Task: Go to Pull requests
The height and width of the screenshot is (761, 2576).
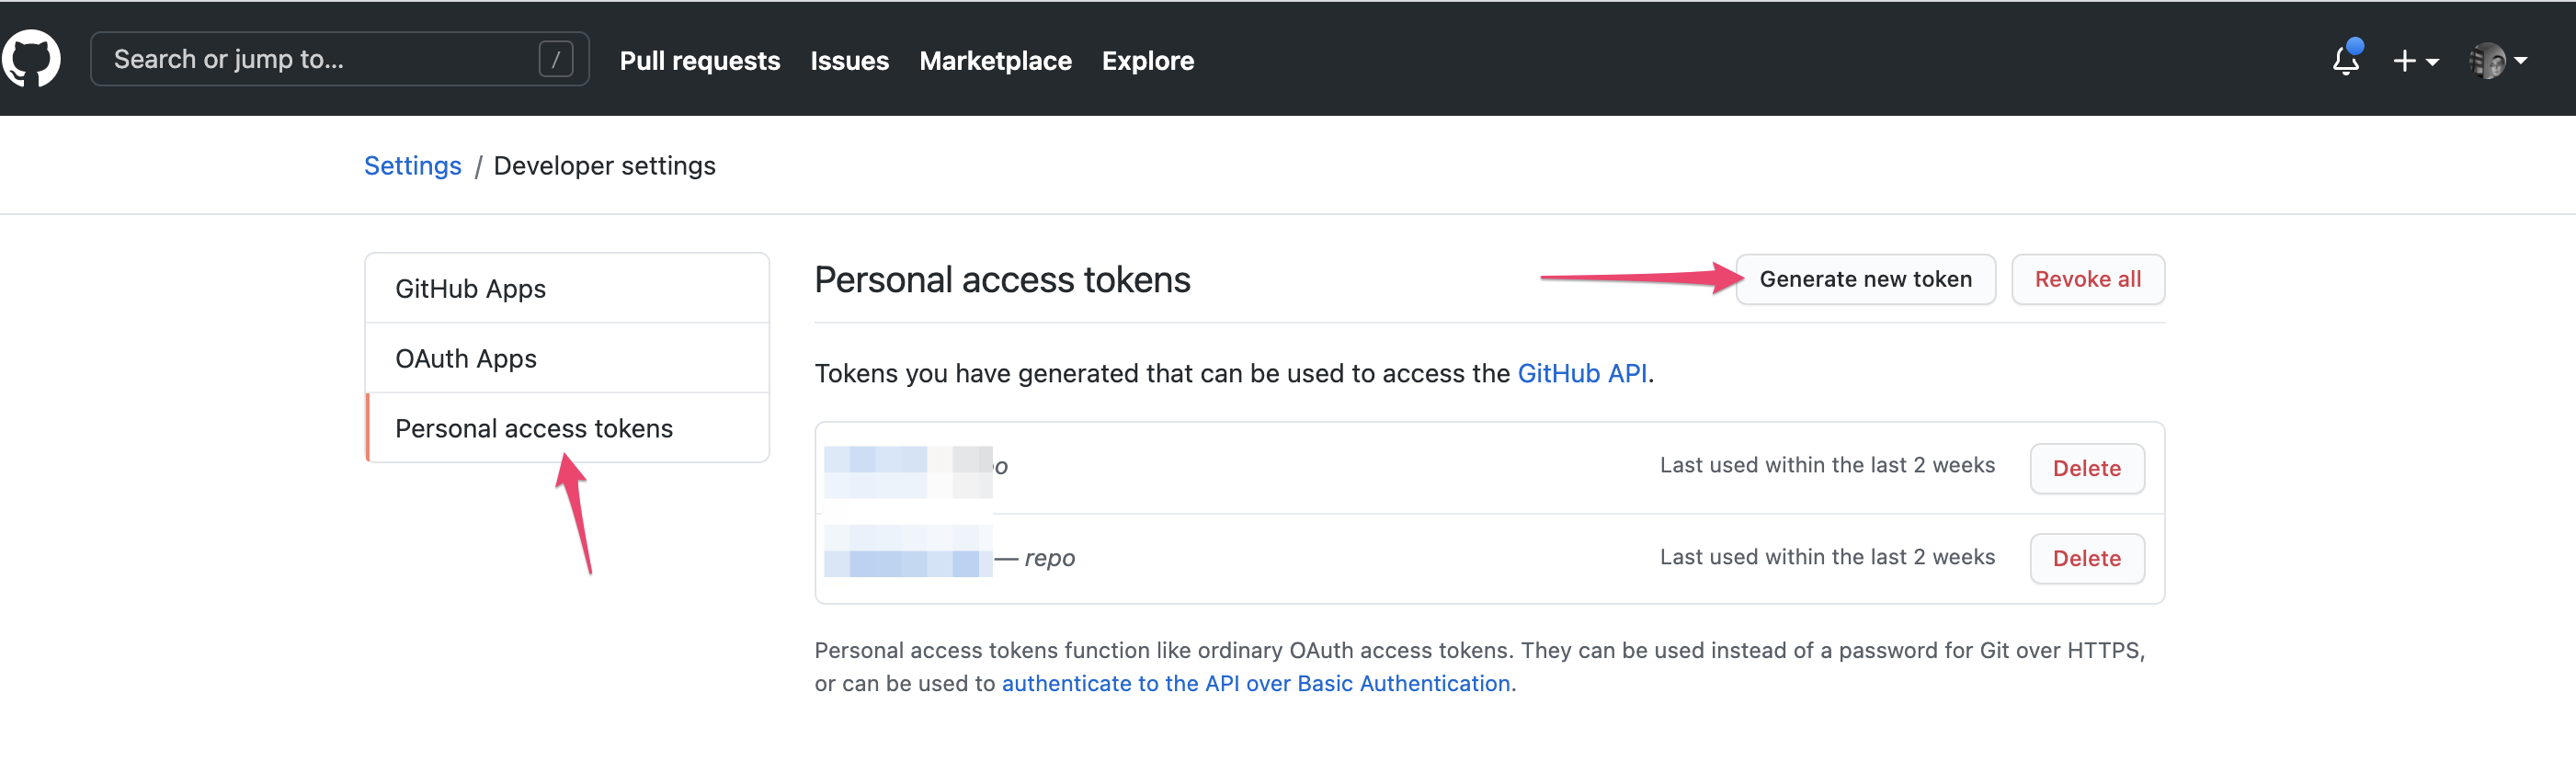Action: pyautogui.click(x=700, y=61)
